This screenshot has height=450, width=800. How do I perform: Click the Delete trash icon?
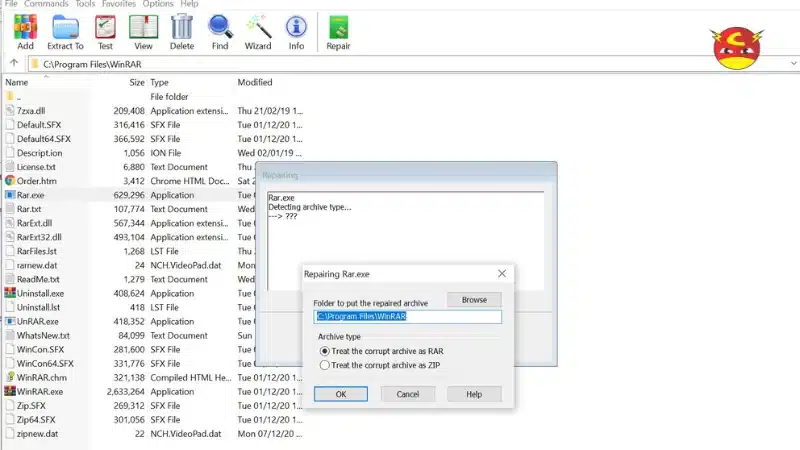click(182, 32)
